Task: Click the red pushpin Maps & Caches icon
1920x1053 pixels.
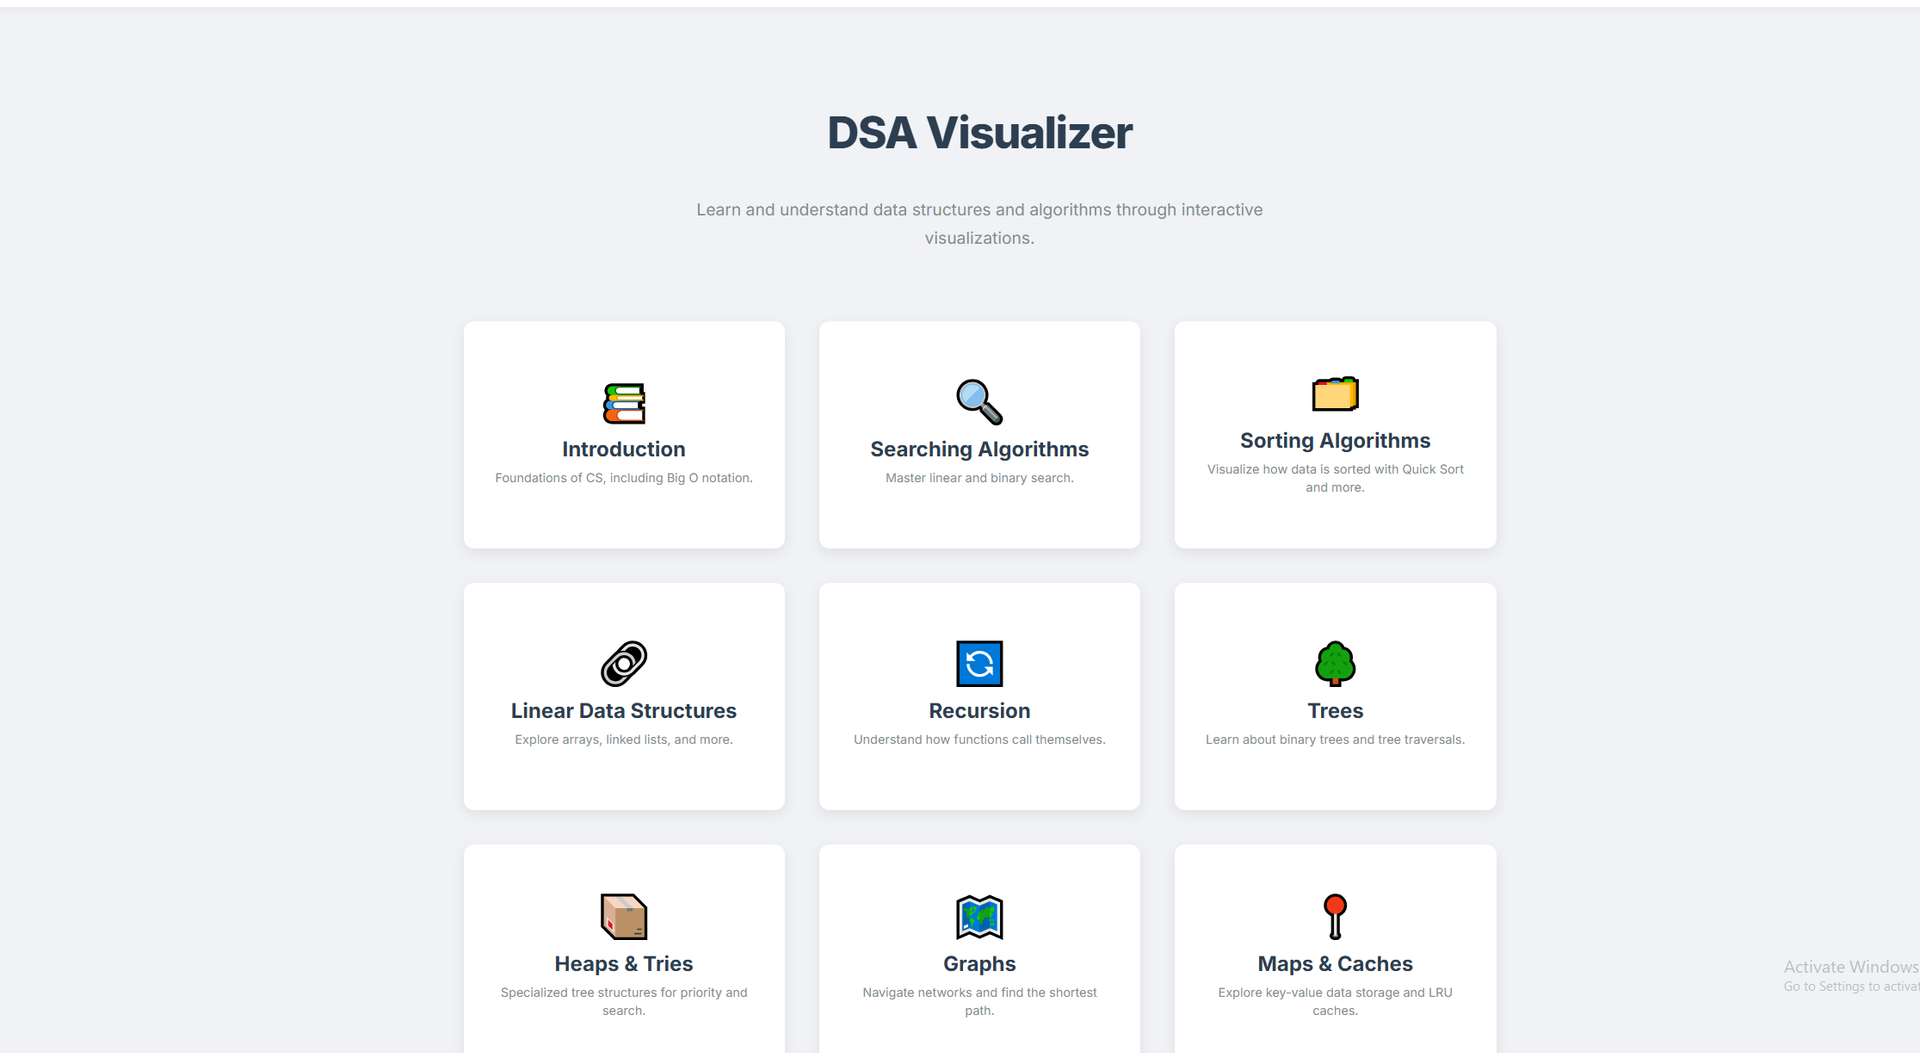Action: [1335, 917]
